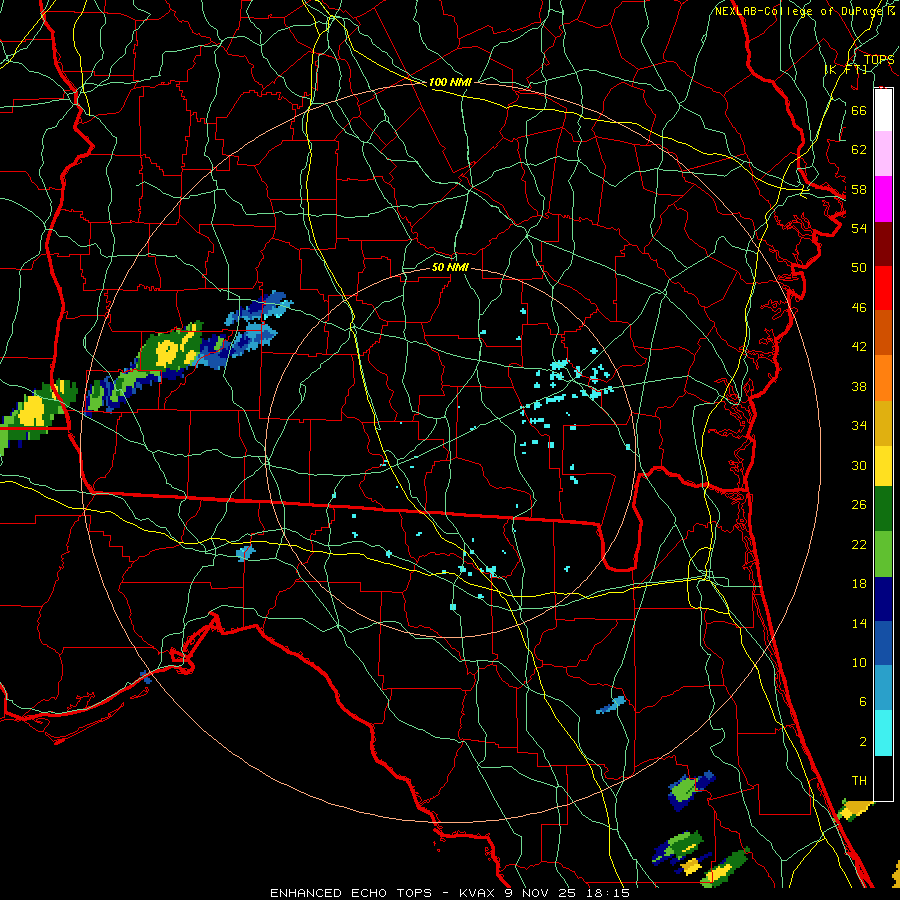
Task: Click the "18:15" timestamp in the caption
Action: point(608,893)
